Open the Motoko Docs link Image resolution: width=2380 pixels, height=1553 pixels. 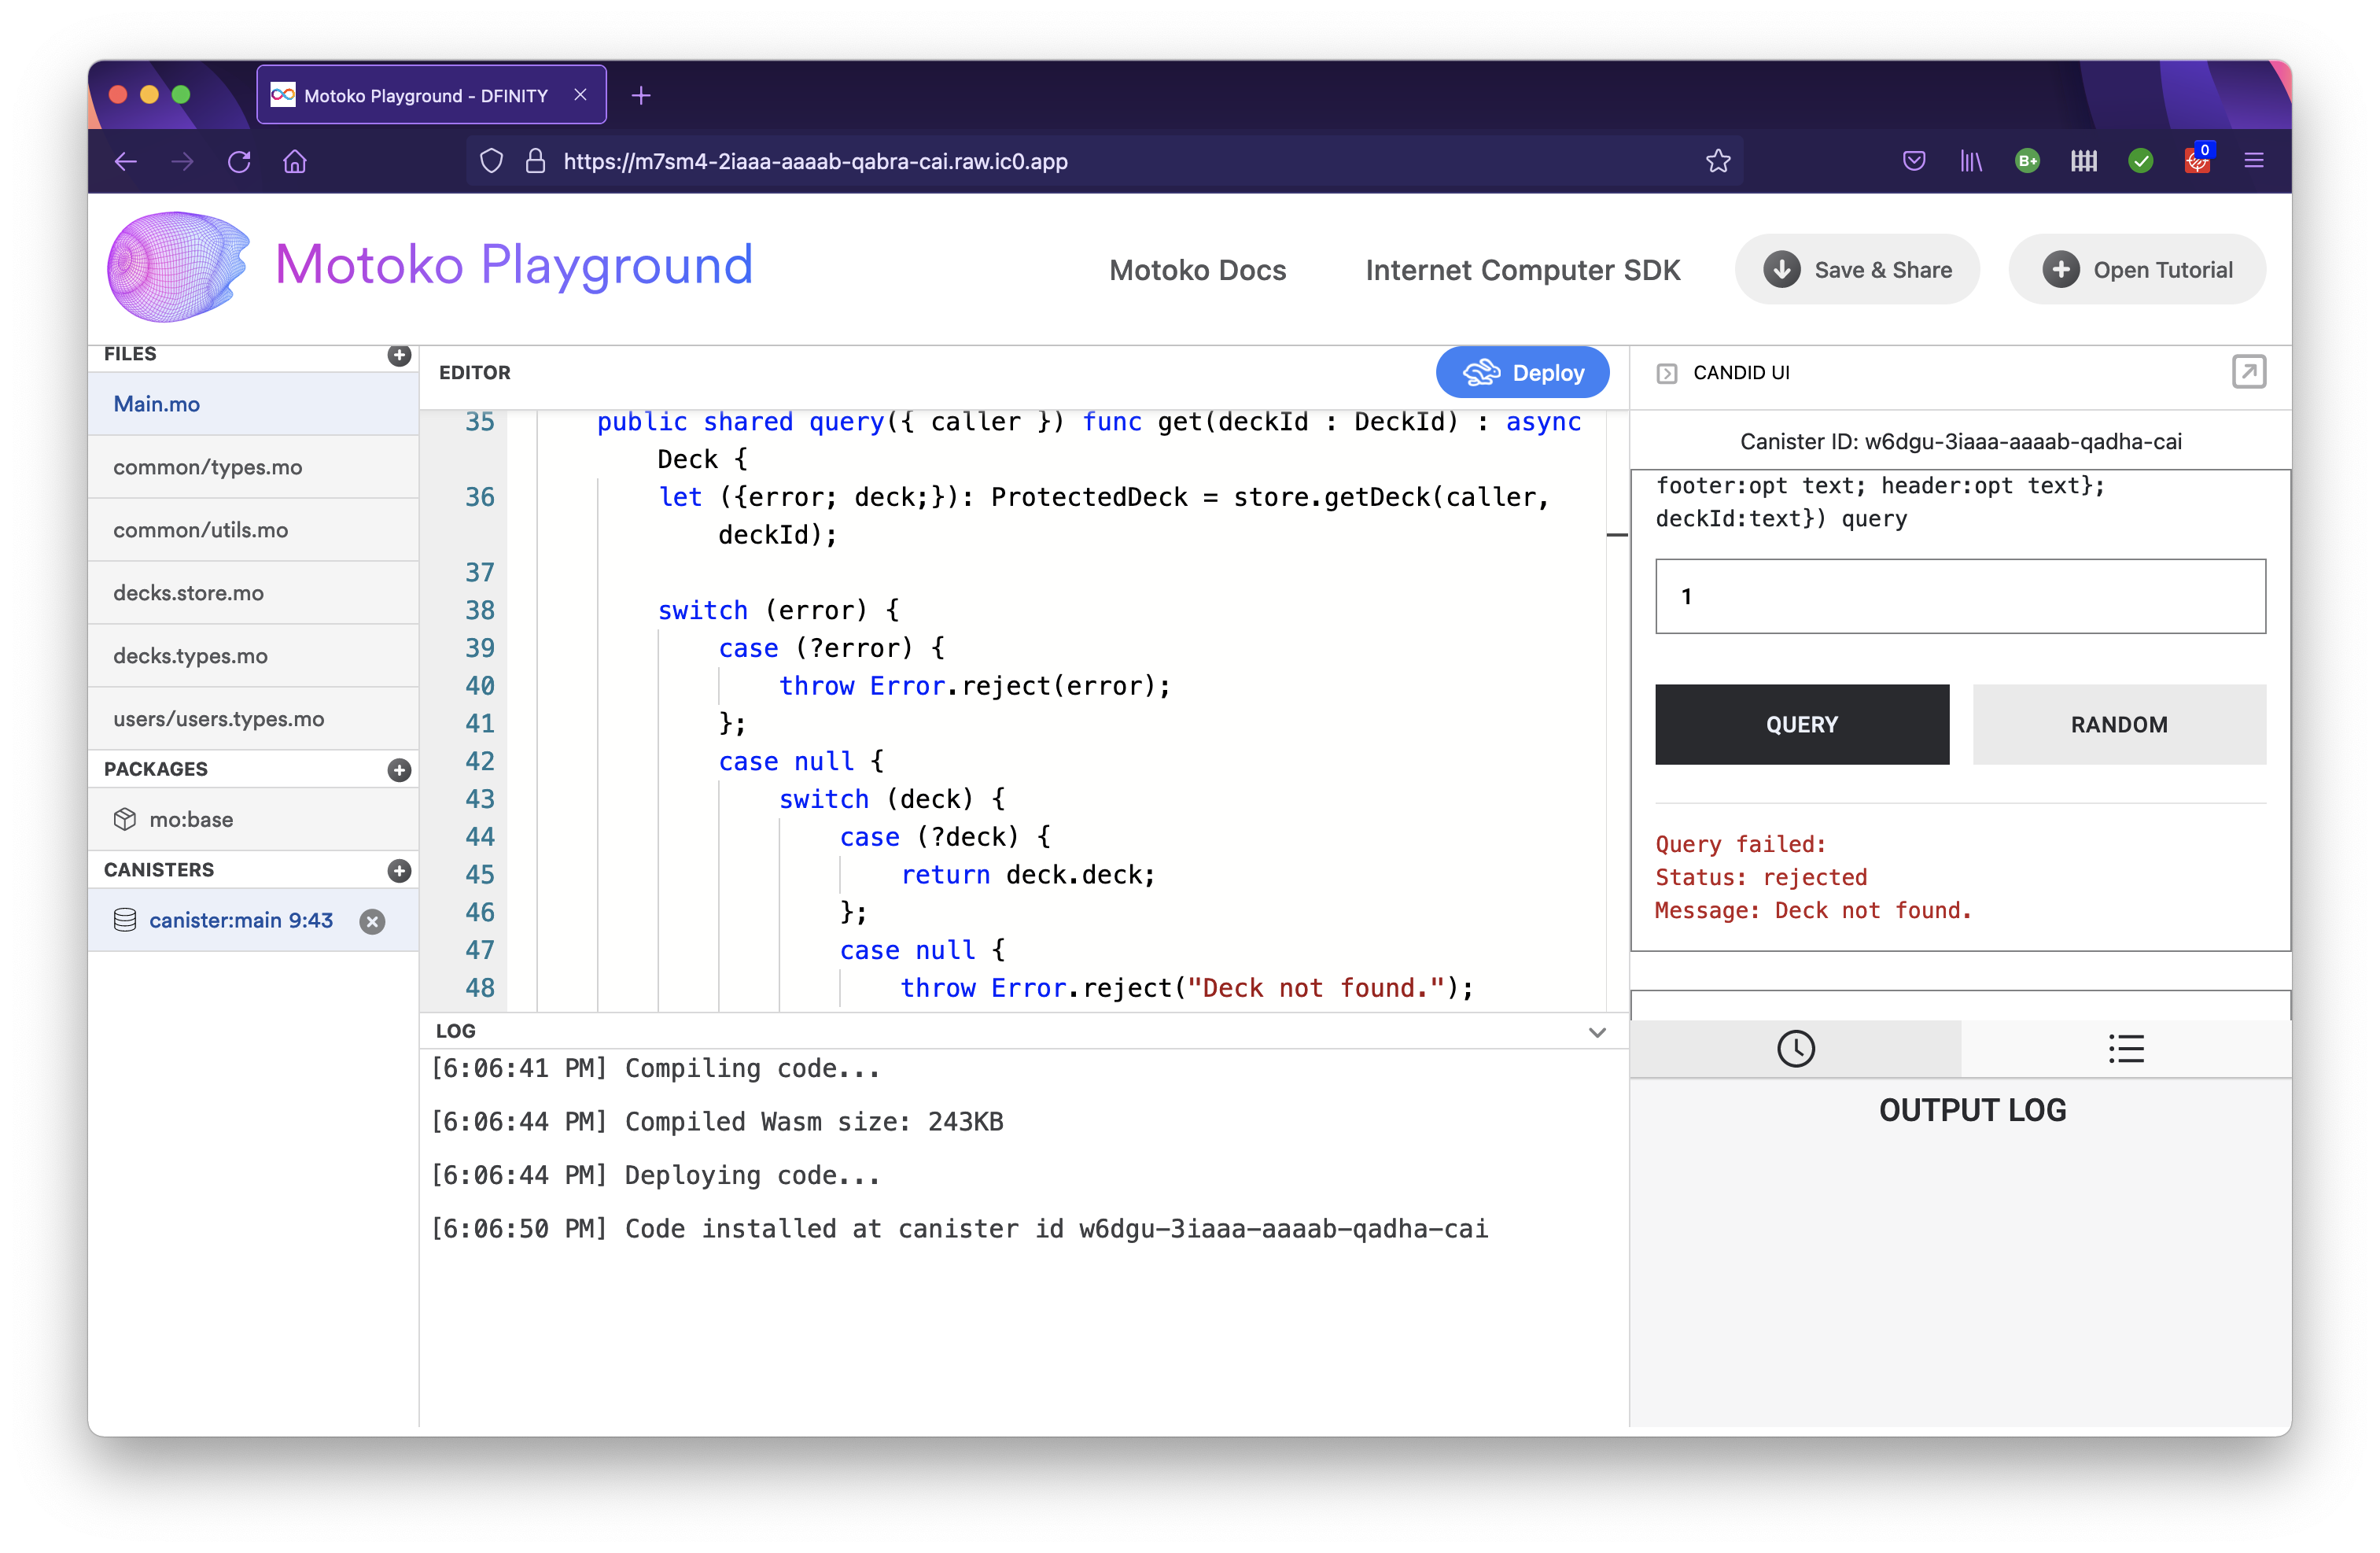(x=1197, y=270)
